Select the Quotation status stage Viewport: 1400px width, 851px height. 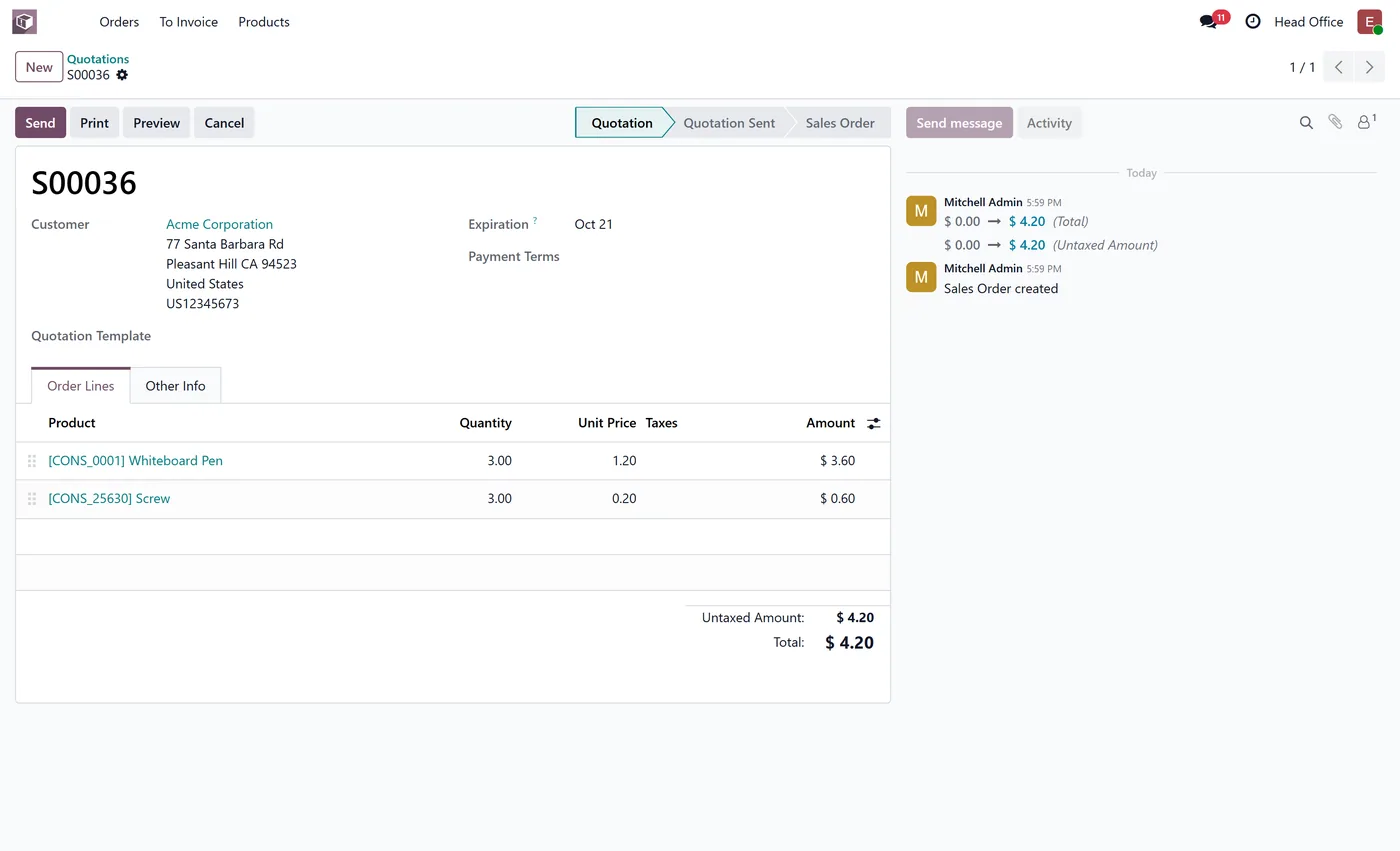click(x=621, y=122)
